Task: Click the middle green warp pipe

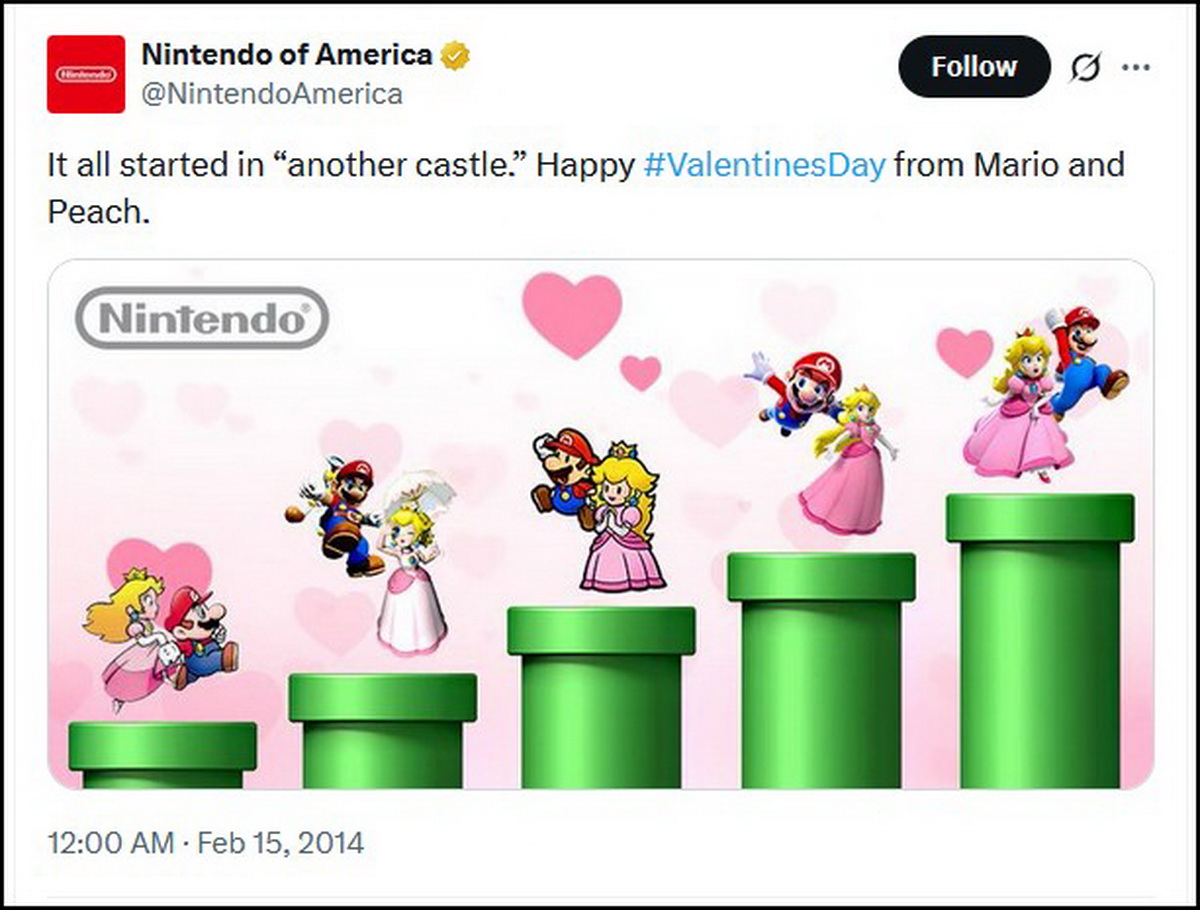Action: point(601,697)
